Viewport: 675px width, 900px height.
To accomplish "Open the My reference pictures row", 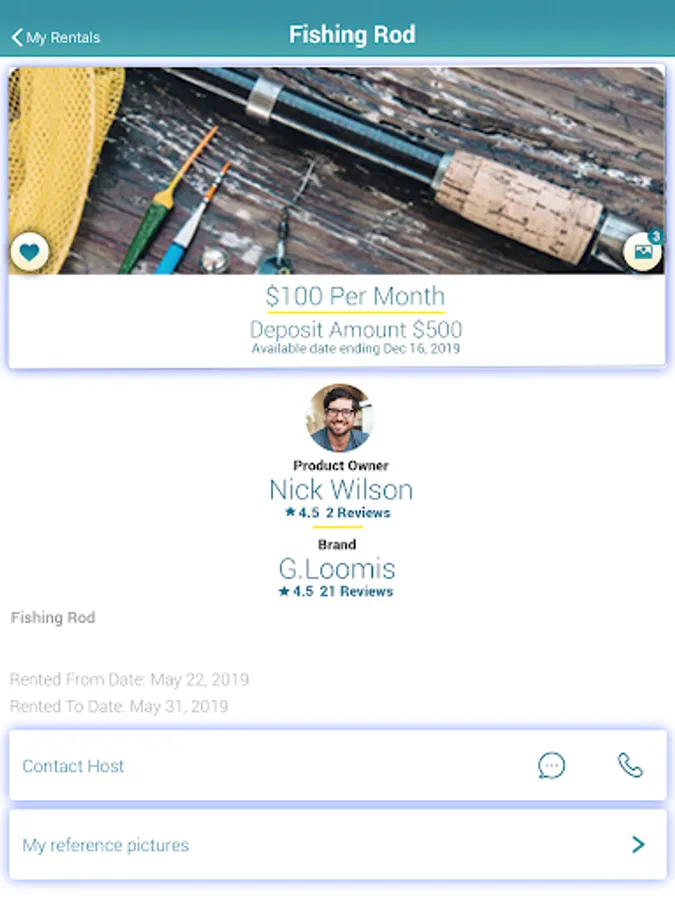I will pos(338,844).
